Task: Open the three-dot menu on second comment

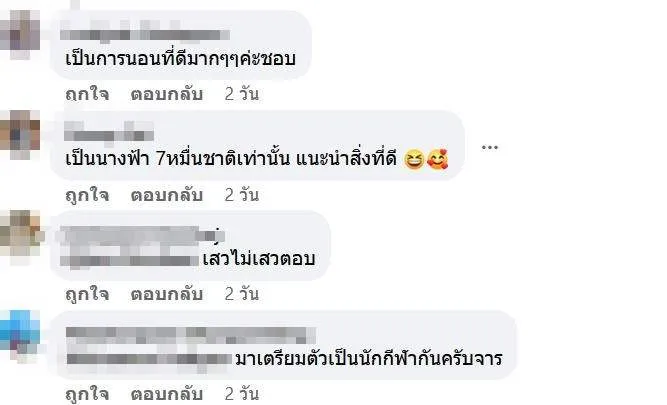Action: (490, 147)
